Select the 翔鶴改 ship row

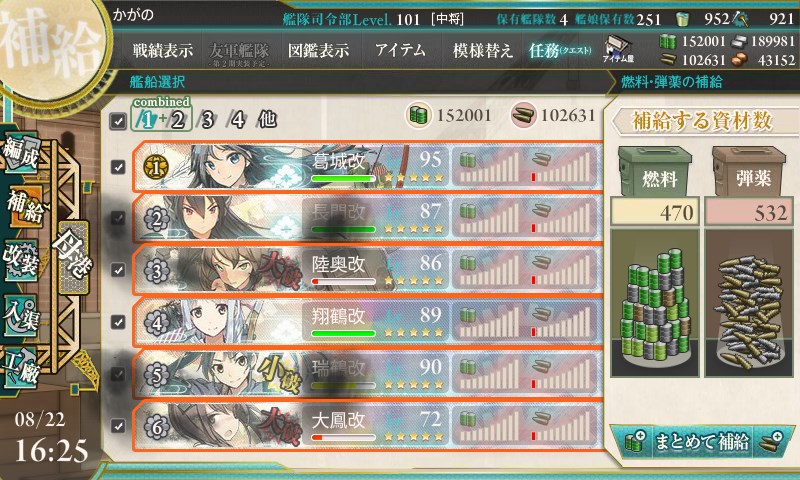click(367, 322)
